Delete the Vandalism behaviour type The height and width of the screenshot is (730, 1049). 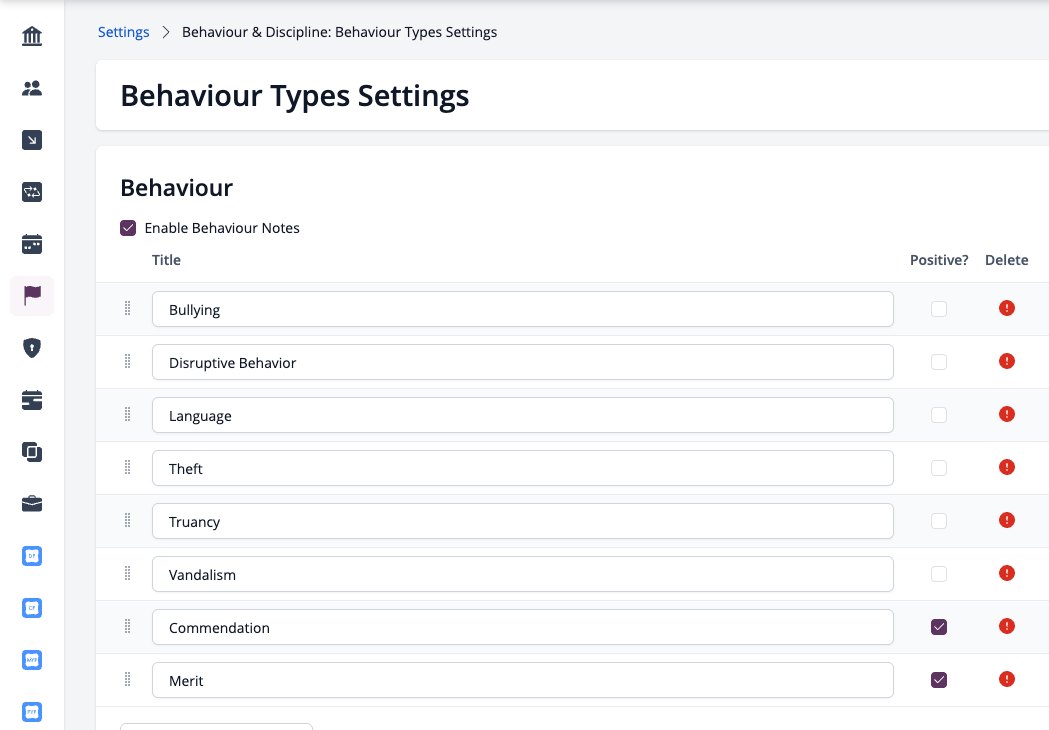point(1007,573)
